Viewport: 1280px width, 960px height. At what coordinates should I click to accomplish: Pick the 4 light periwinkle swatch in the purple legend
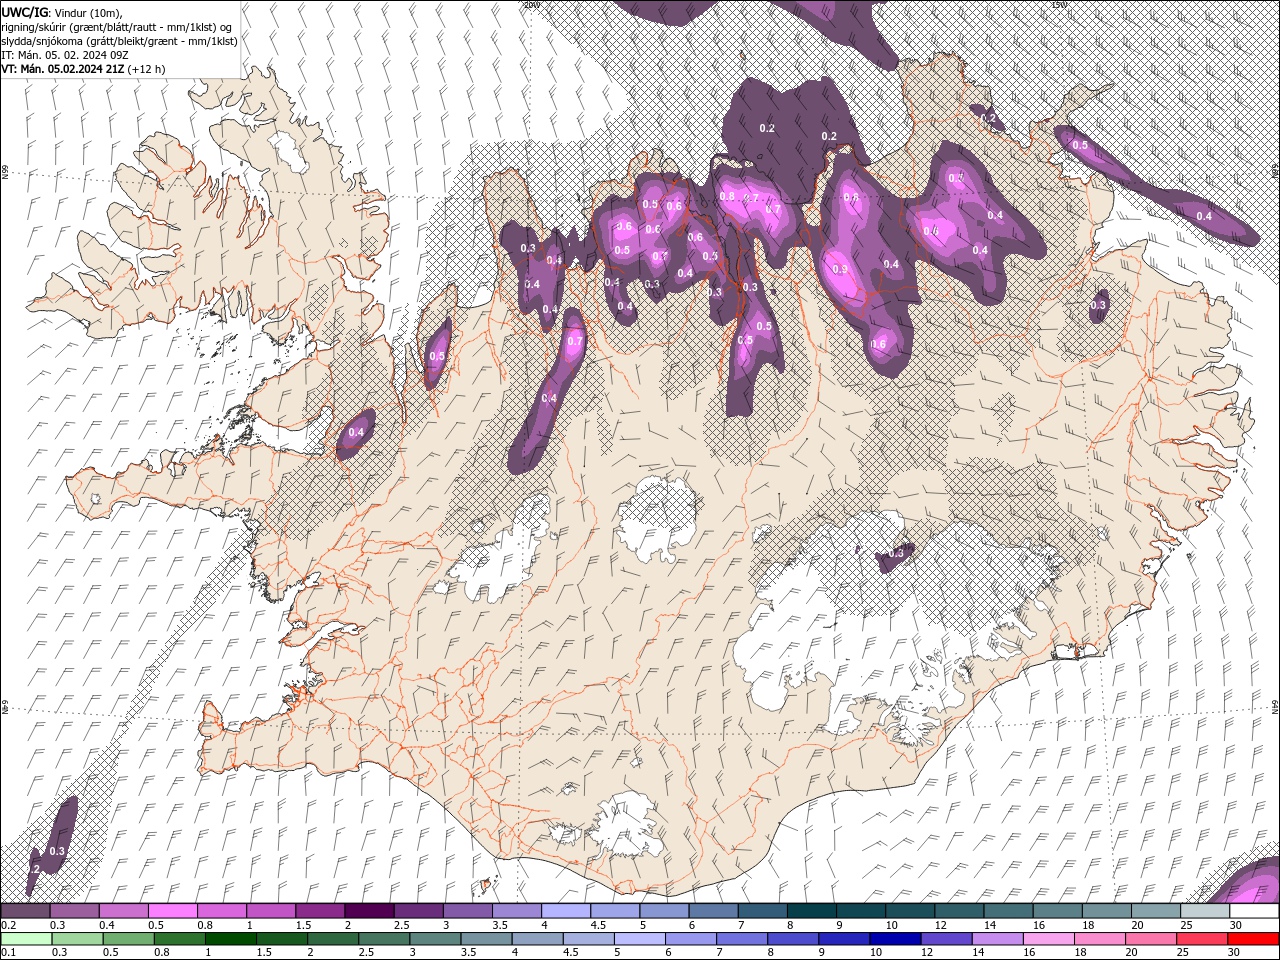pyautogui.click(x=565, y=911)
